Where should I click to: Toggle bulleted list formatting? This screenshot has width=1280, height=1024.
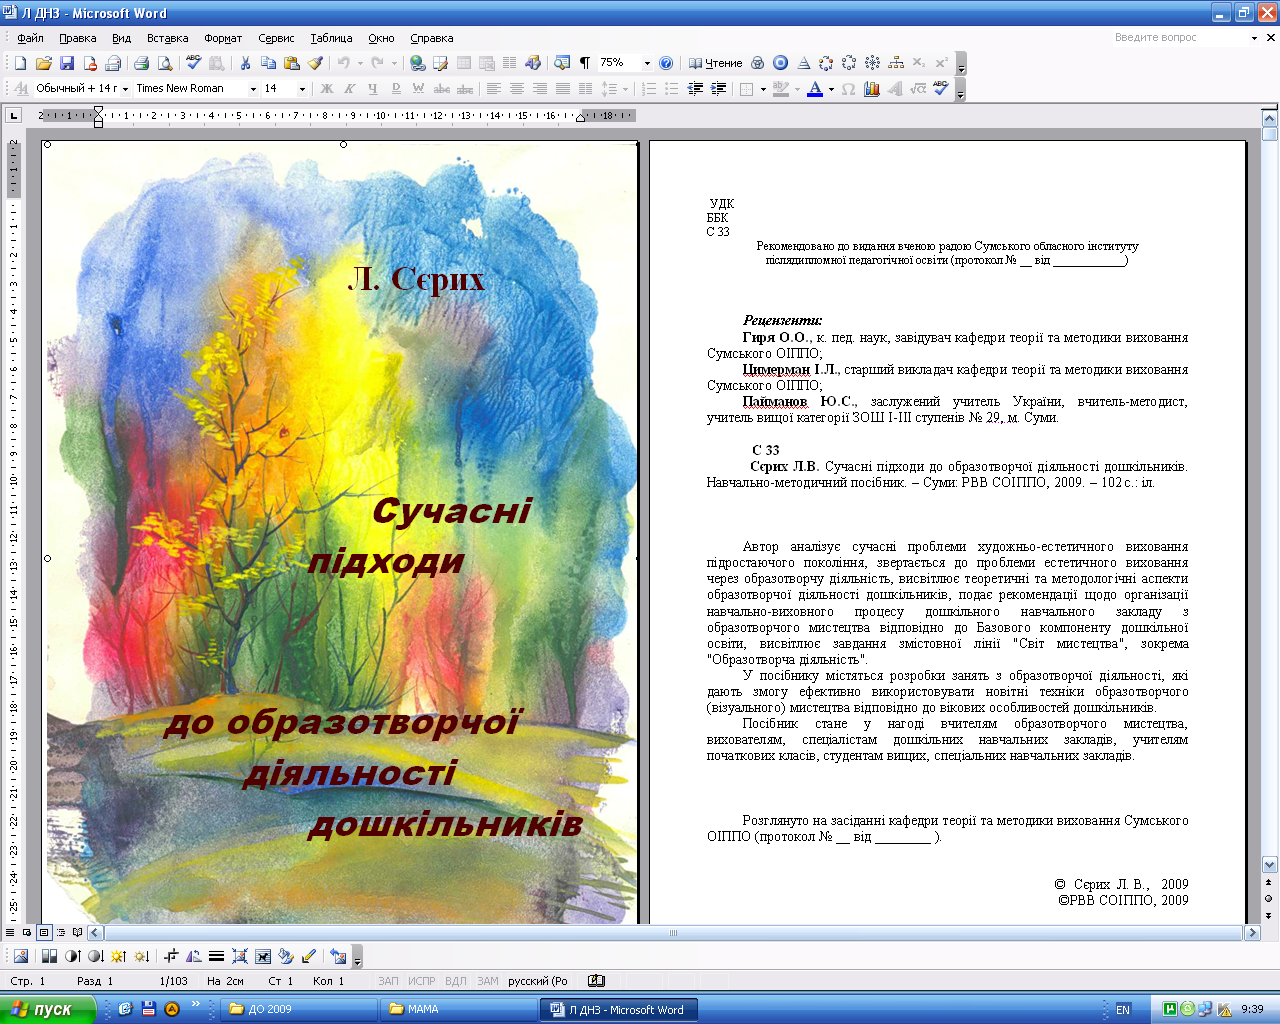point(672,89)
